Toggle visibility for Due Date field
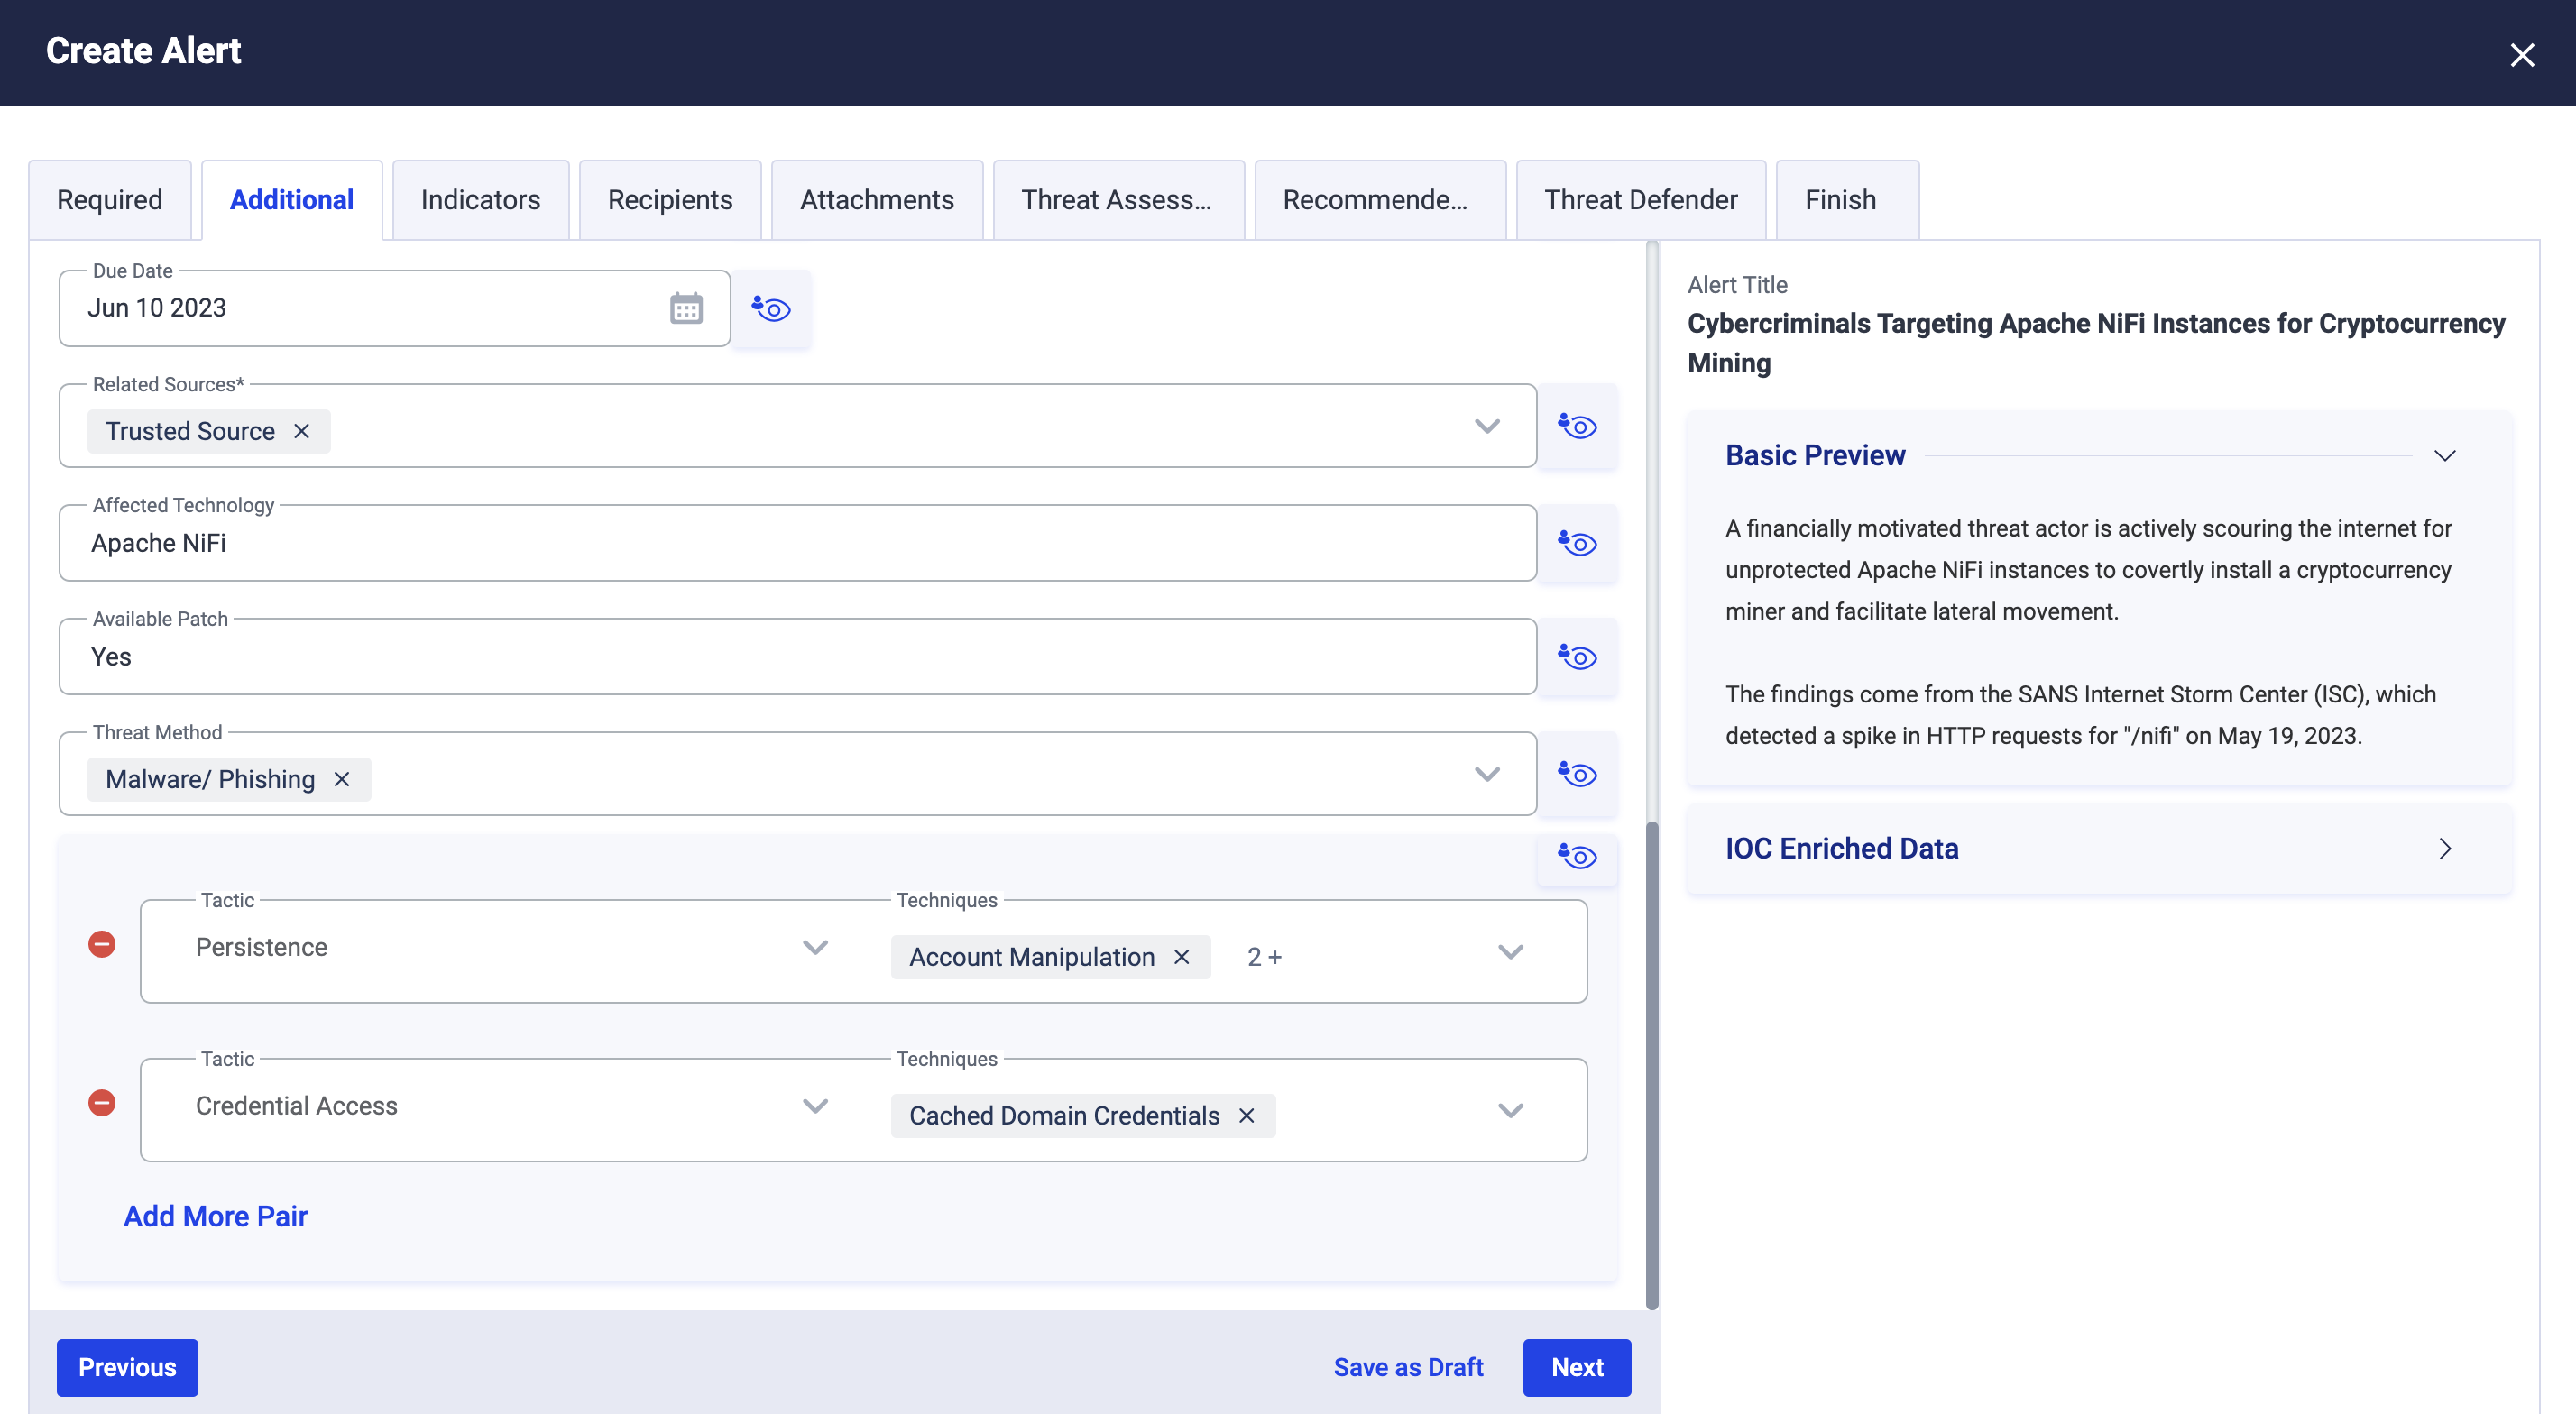Screen dimensions: 2576x1414 coord(771,309)
